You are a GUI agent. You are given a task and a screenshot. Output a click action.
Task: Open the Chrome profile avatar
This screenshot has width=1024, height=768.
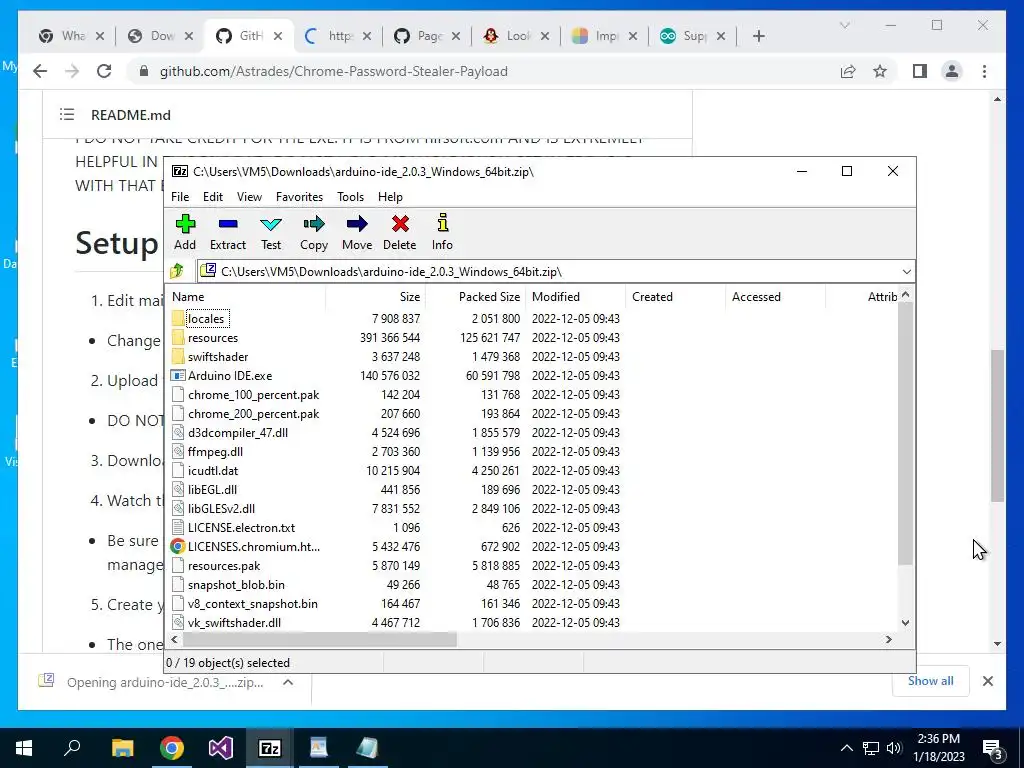click(x=952, y=71)
